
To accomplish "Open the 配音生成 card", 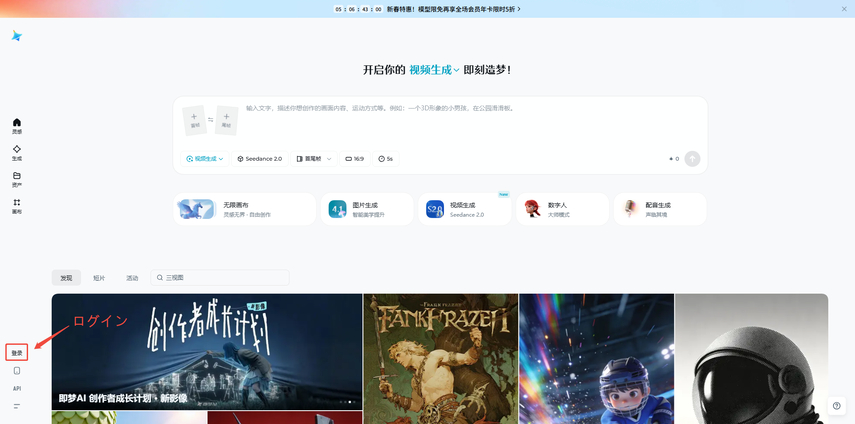I will click(x=660, y=209).
